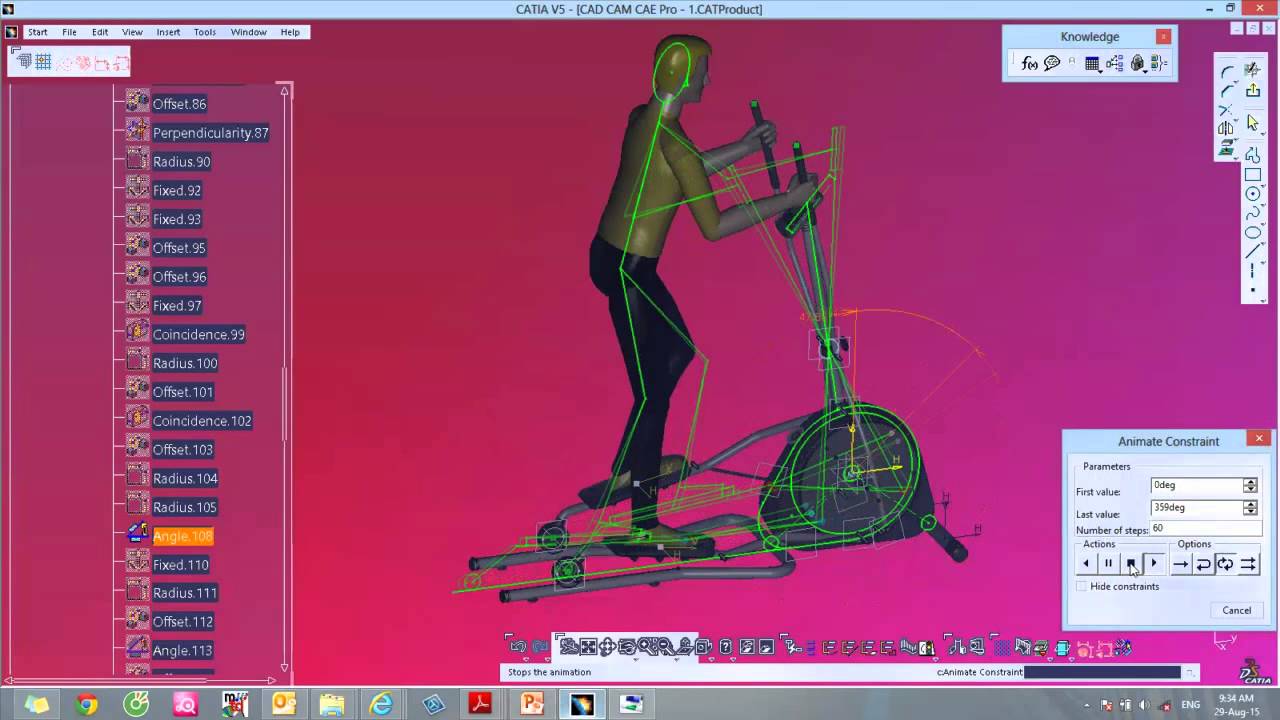Image resolution: width=1280 pixels, height=720 pixels.
Task: Select the Reverse animation option
Action: pos(1203,564)
